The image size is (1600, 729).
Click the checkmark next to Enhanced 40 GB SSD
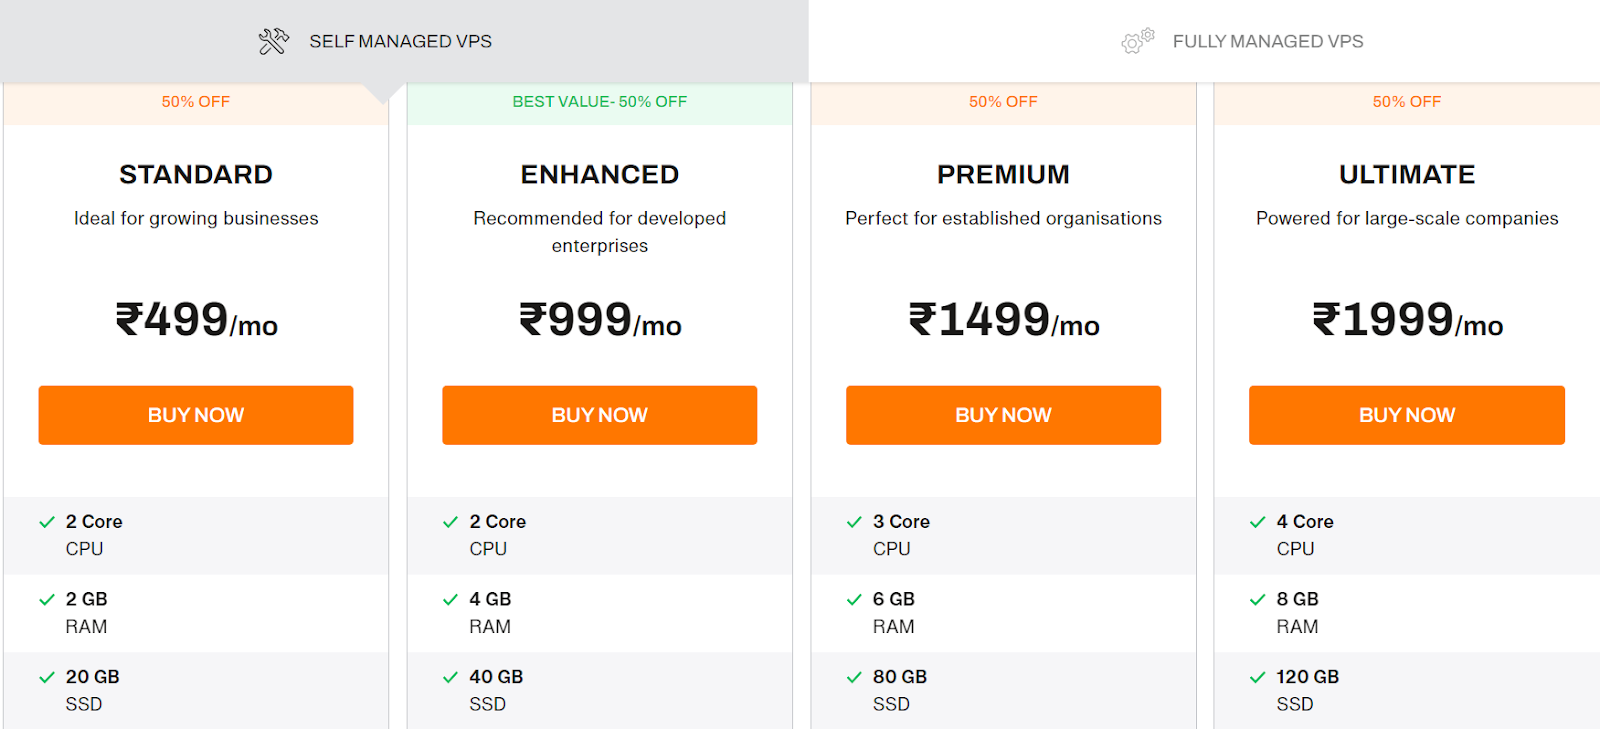tap(451, 677)
